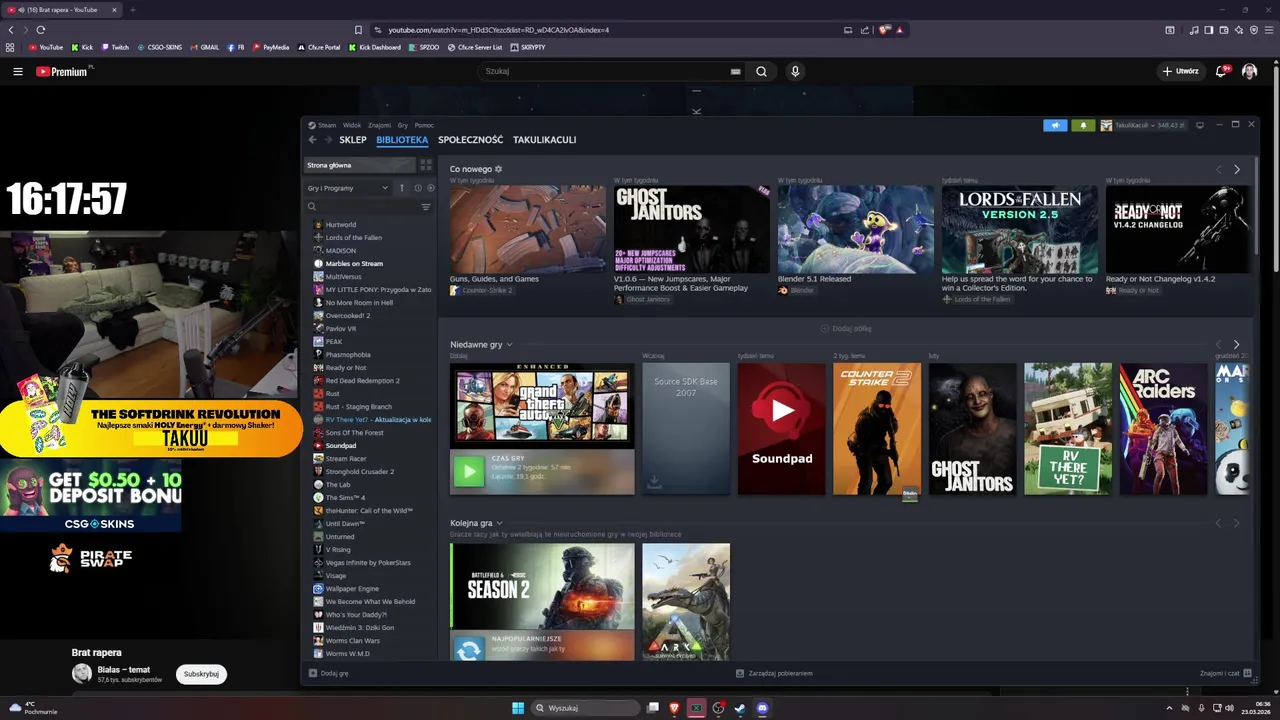Open YouTube account avatar

point(1250,71)
